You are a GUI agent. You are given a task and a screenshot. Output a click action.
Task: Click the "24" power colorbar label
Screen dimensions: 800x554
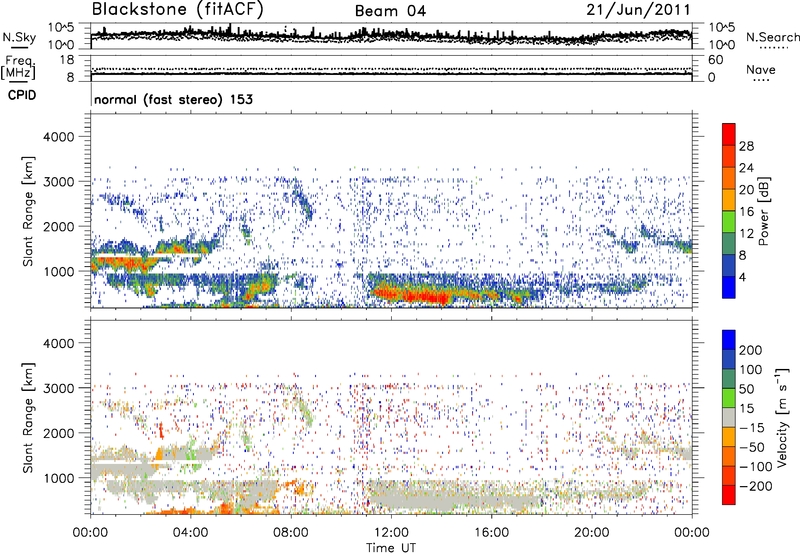746,168
